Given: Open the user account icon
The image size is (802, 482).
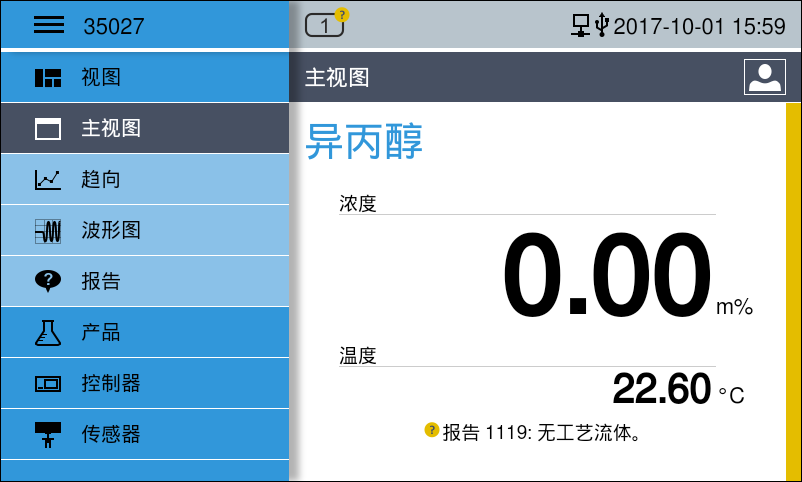Looking at the screenshot, I should pyautogui.click(x=764, y=77).
